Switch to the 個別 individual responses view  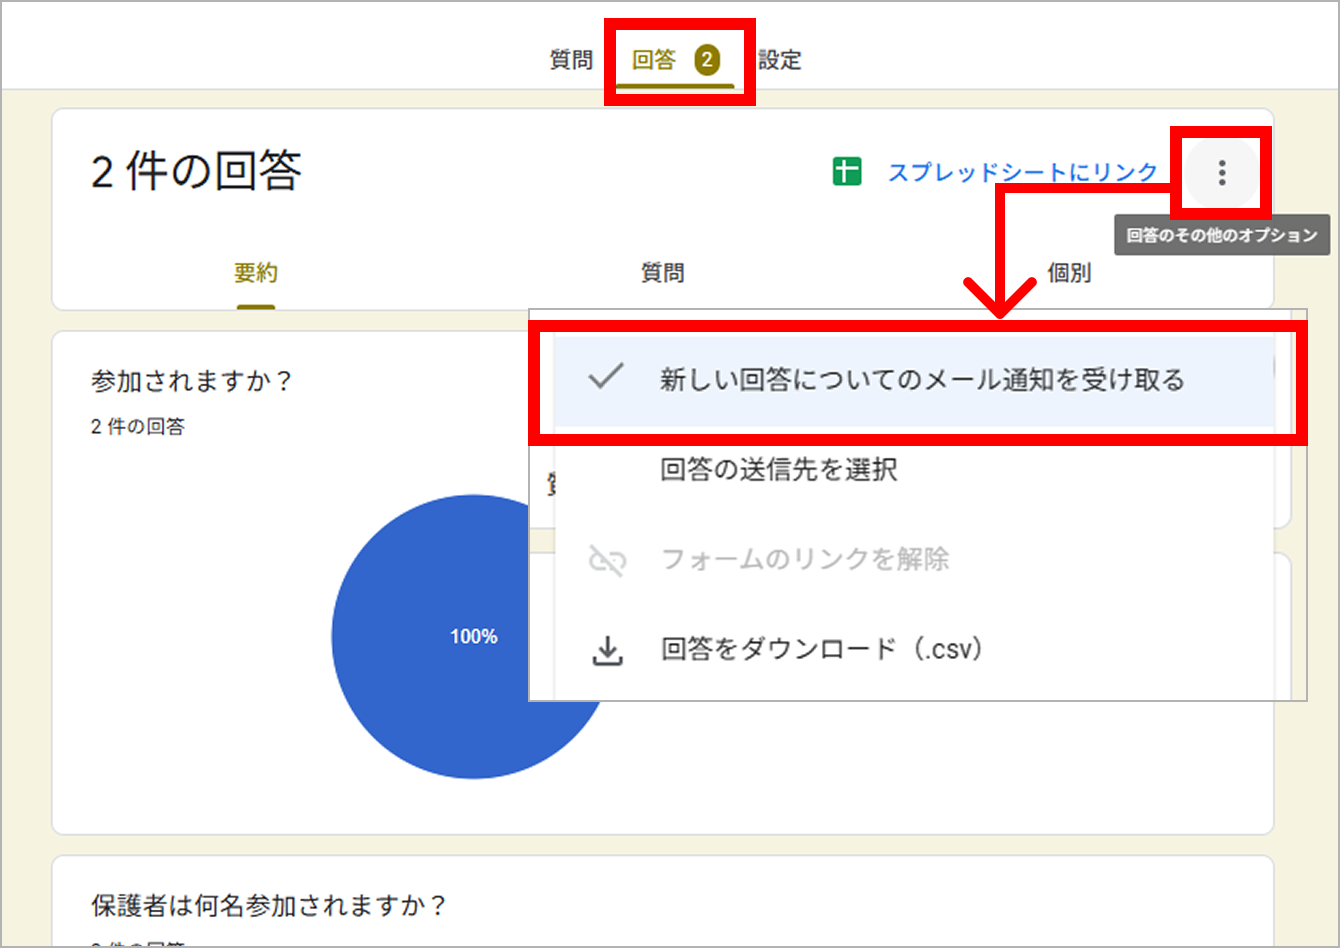tap(1068, 273)
